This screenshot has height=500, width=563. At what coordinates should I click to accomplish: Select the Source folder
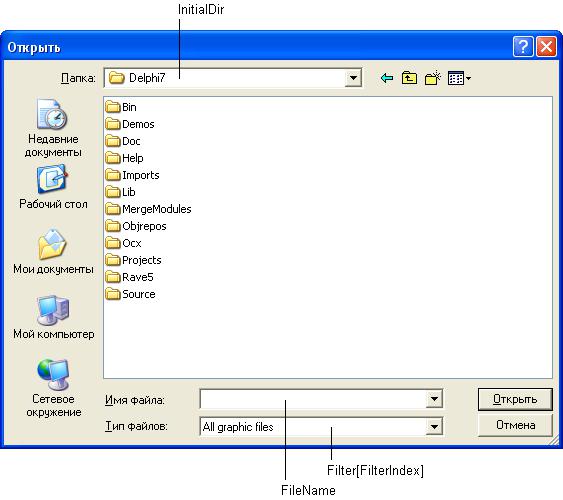point(131,294)
